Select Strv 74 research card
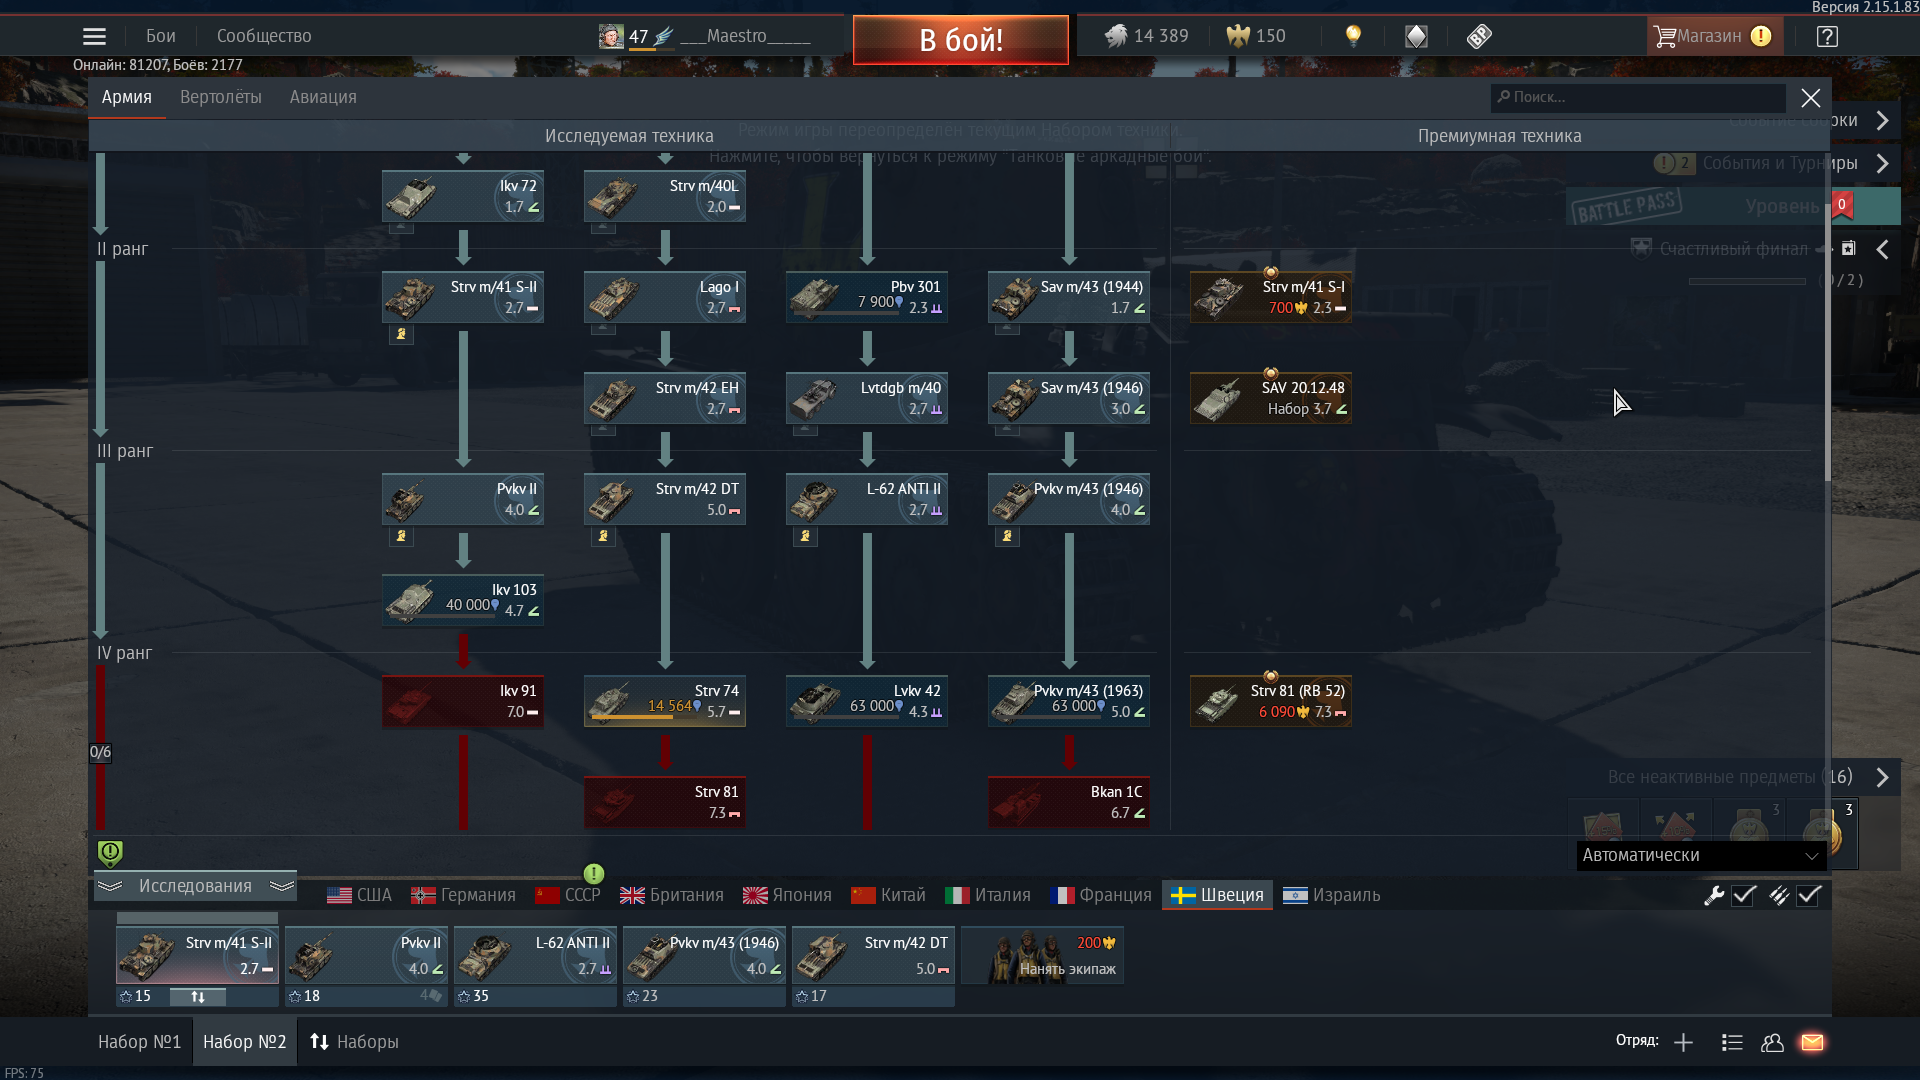 [x=665, y=701]
